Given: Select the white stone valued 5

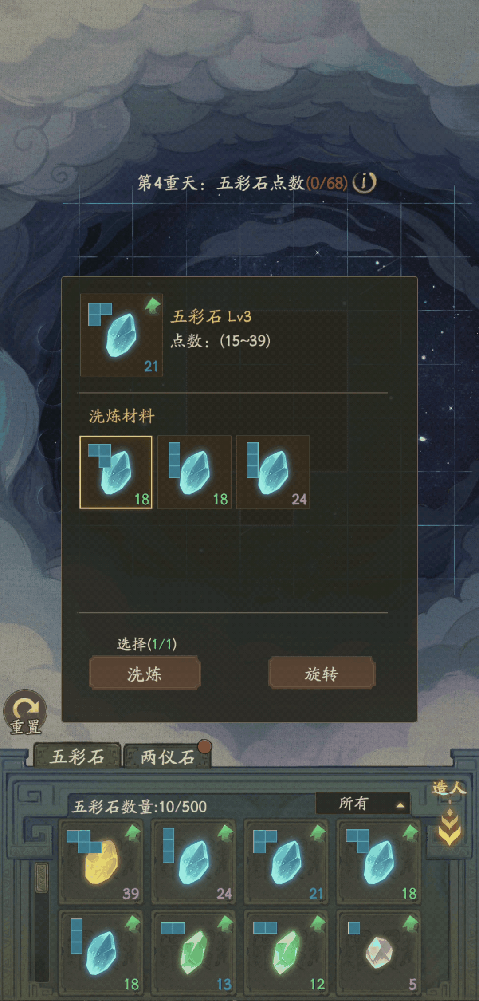Looking at the screenshot, I should 379,952.
